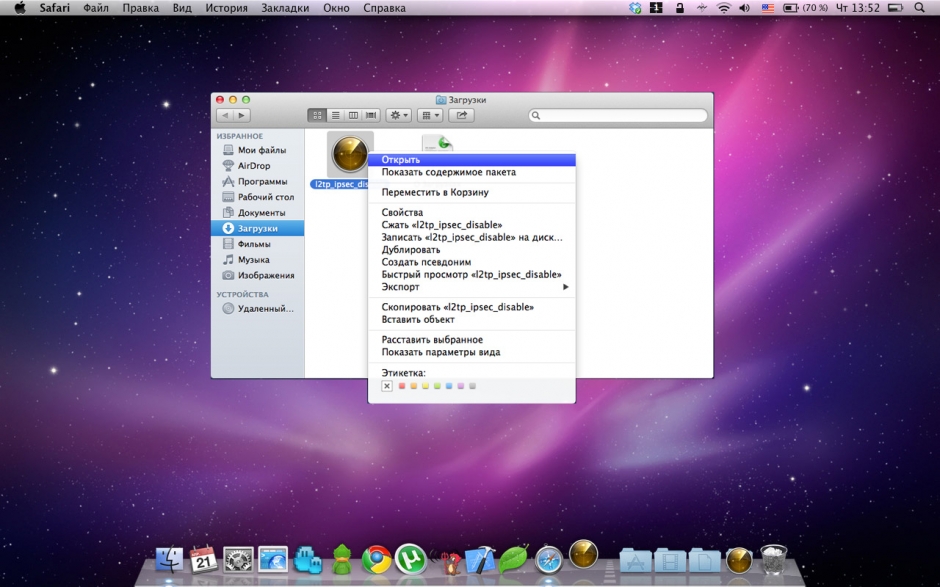Click the Wi-Fi status icon
Image resolution: width=940 pixels, height=587 pixels.
click(724, 8)
